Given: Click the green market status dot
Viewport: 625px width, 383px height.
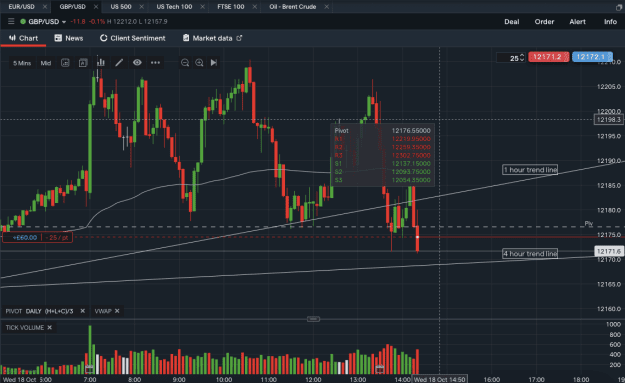Looking at the screenshot, I should pos(23,22).
